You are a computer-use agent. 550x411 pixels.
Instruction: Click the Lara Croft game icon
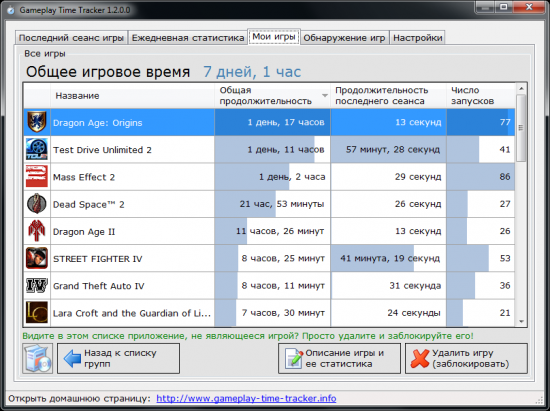click(x=37, y=312)
